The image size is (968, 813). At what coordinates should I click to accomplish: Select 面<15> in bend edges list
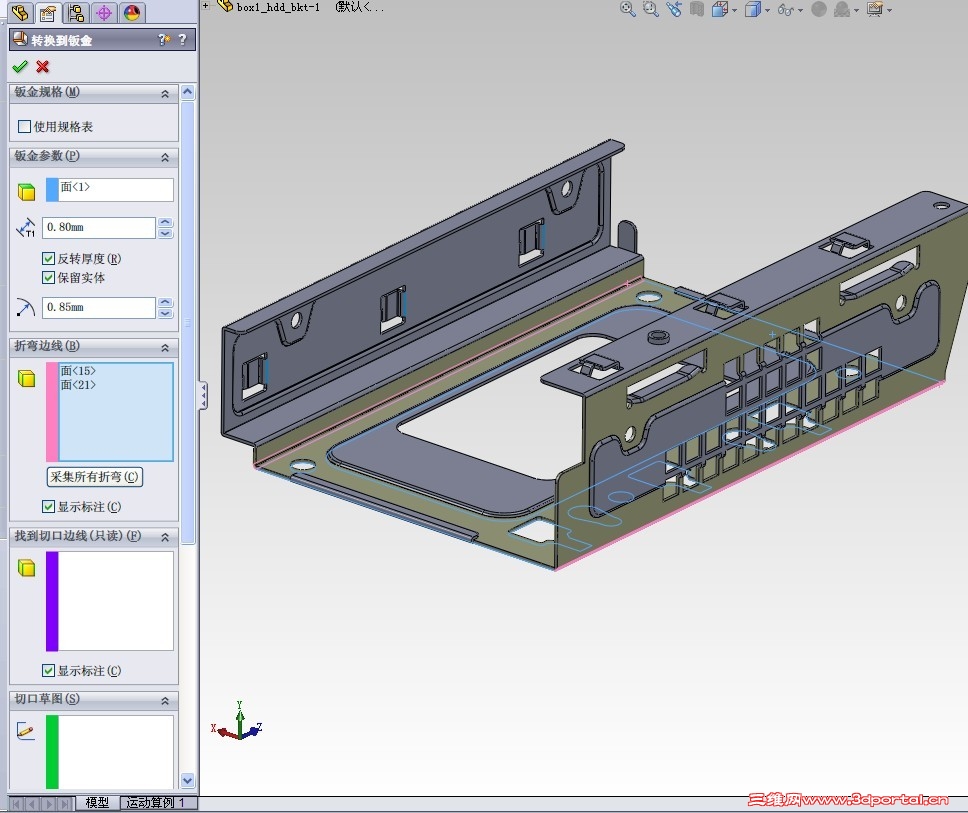78,370
